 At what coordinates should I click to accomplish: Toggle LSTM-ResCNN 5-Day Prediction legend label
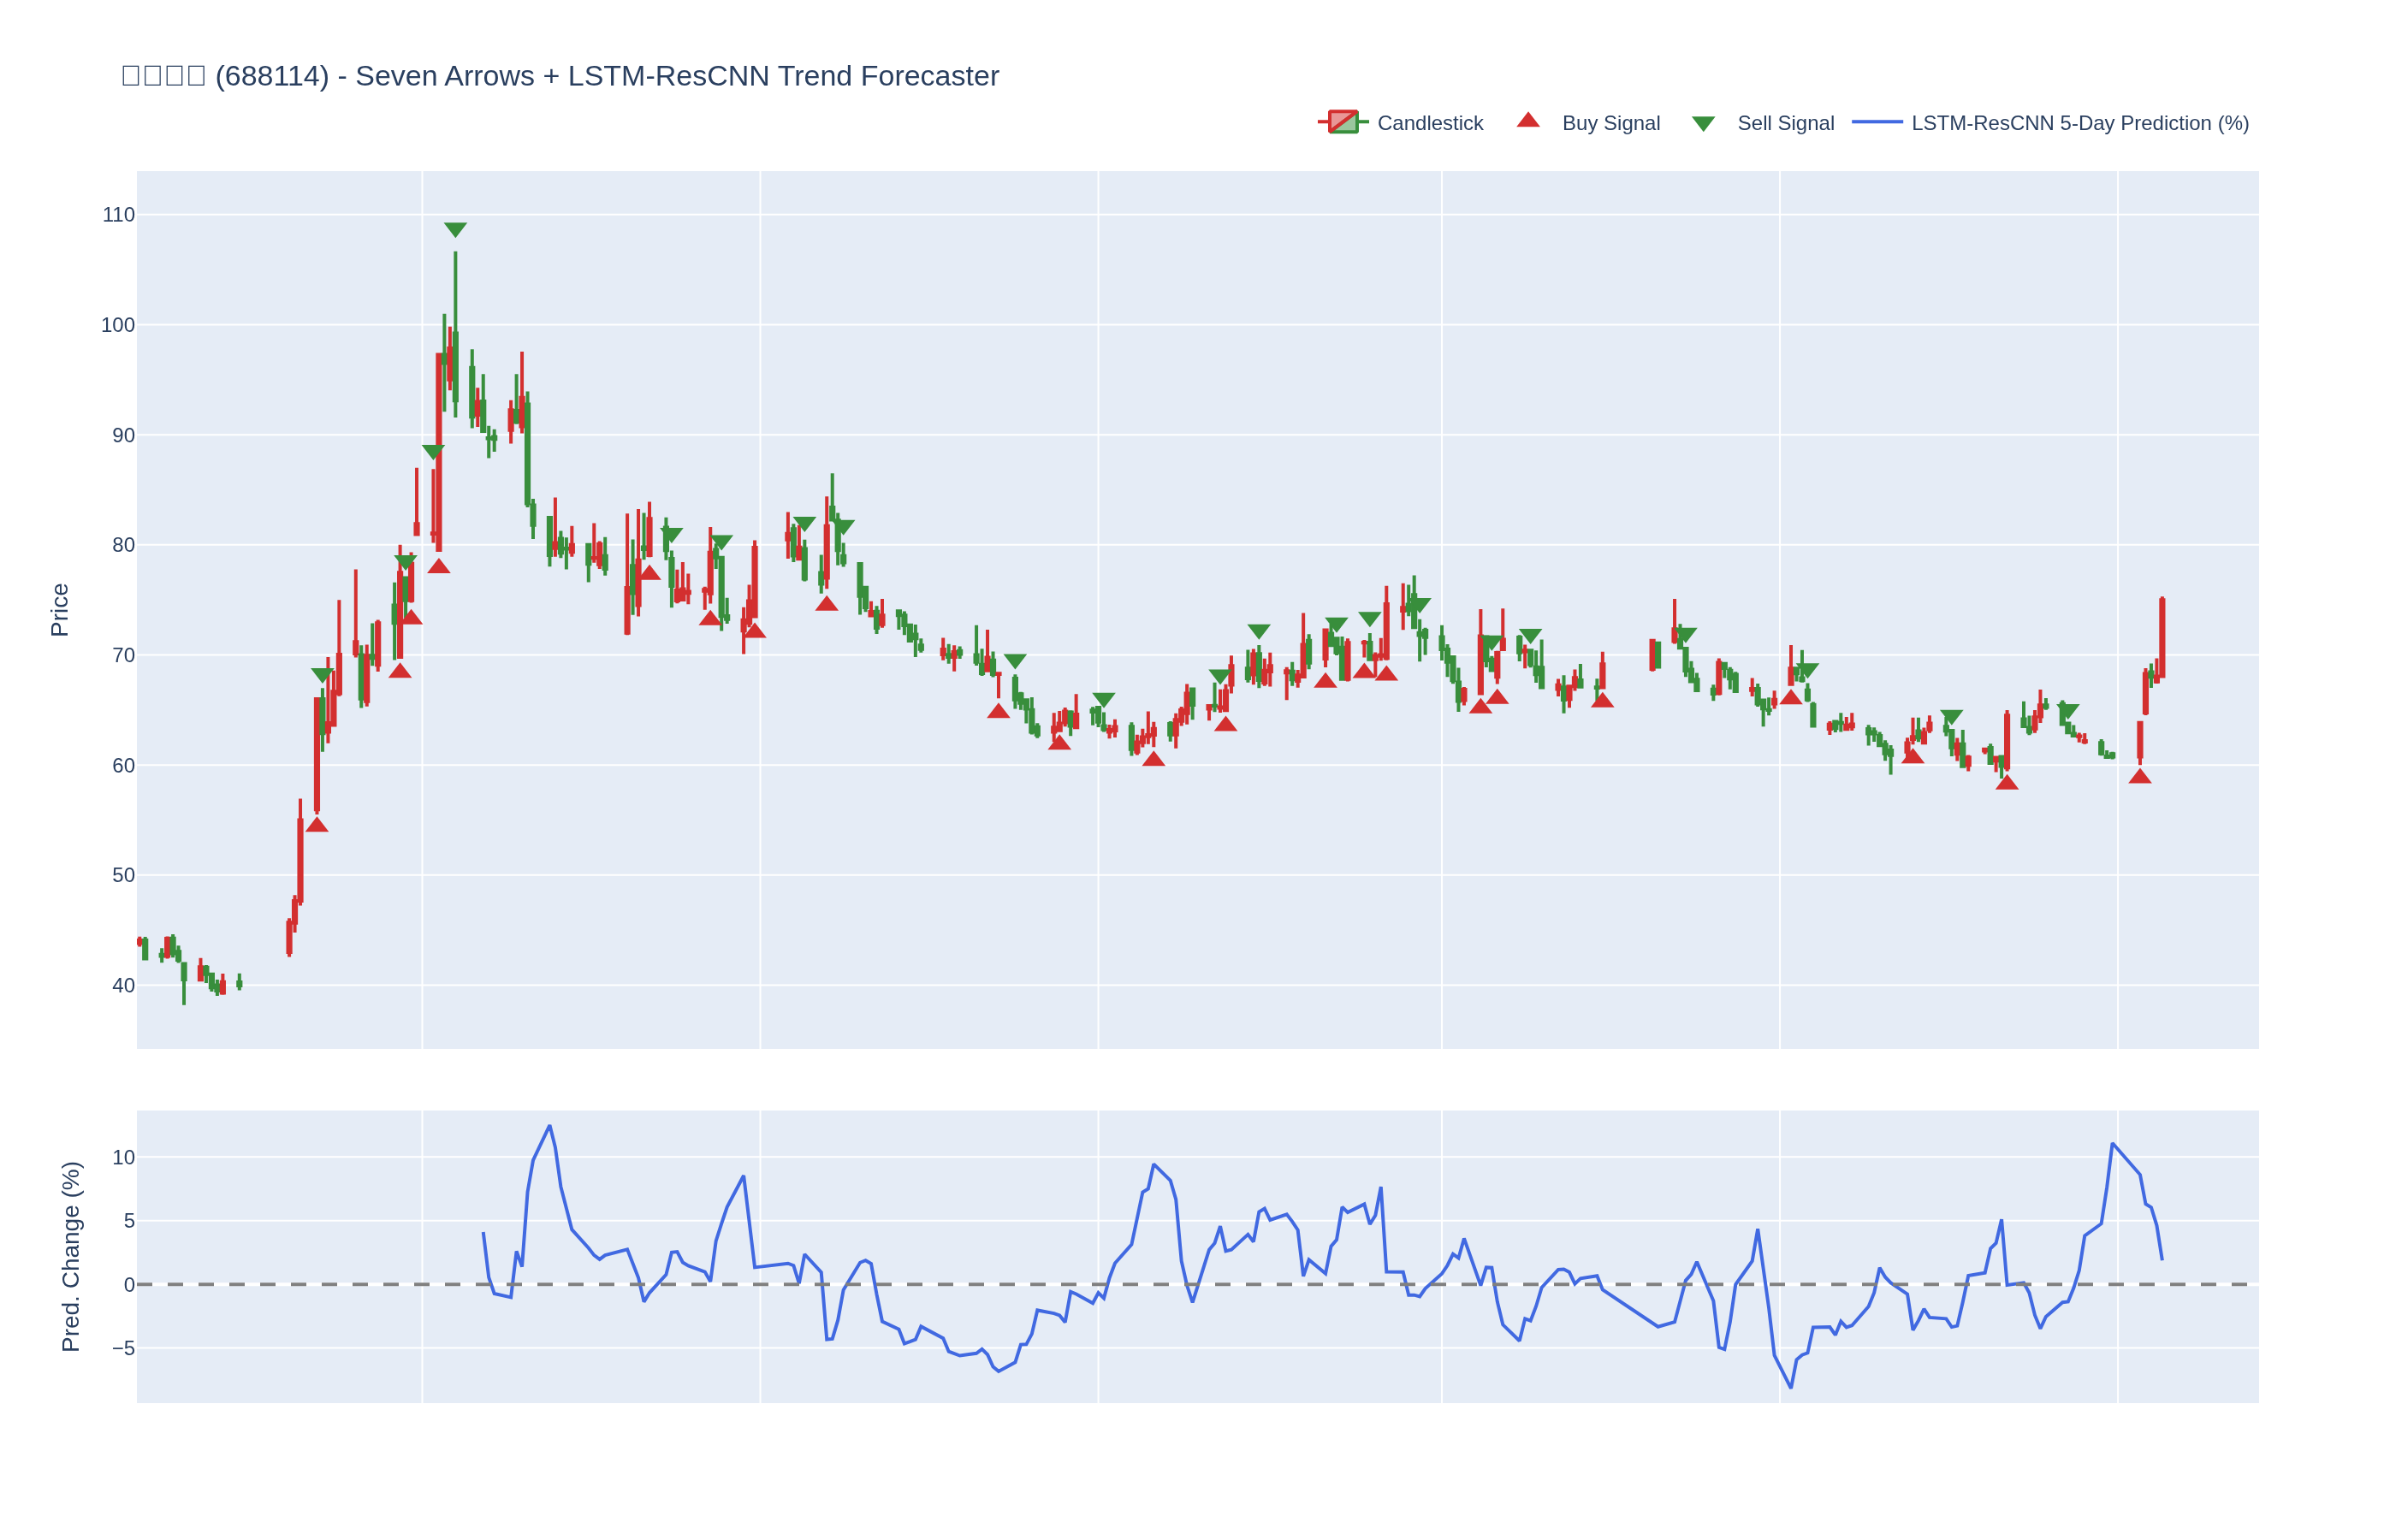[2080, 123]
